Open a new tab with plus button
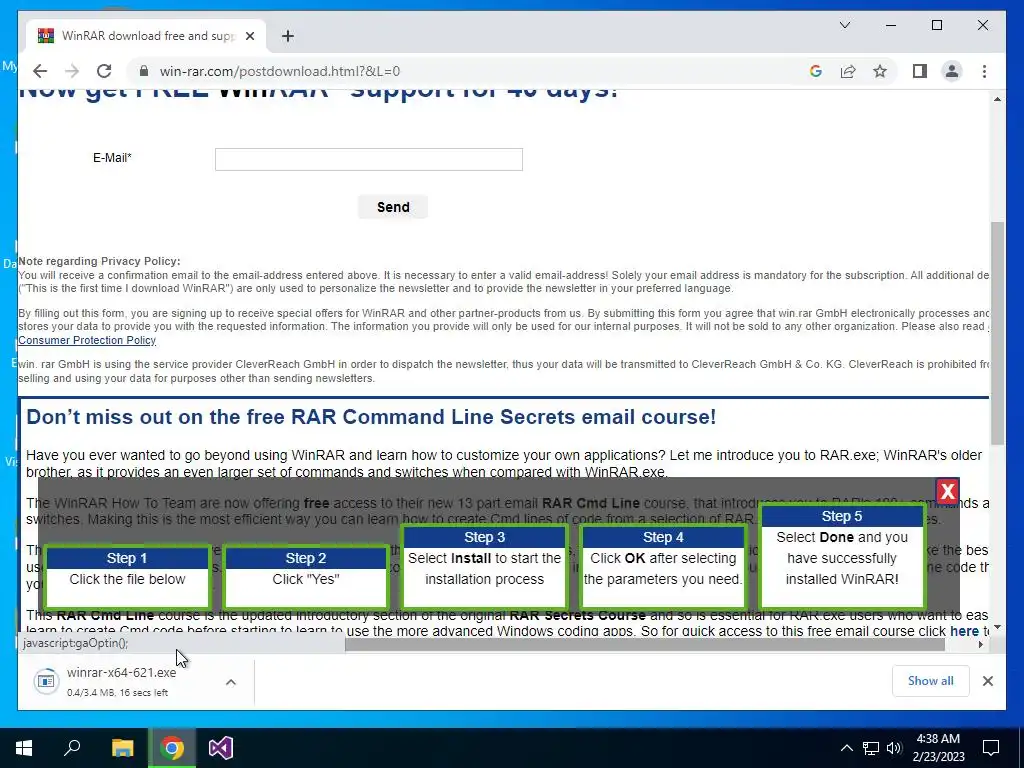This screenshot has width=1024, height=768. (x=288, y=36)
